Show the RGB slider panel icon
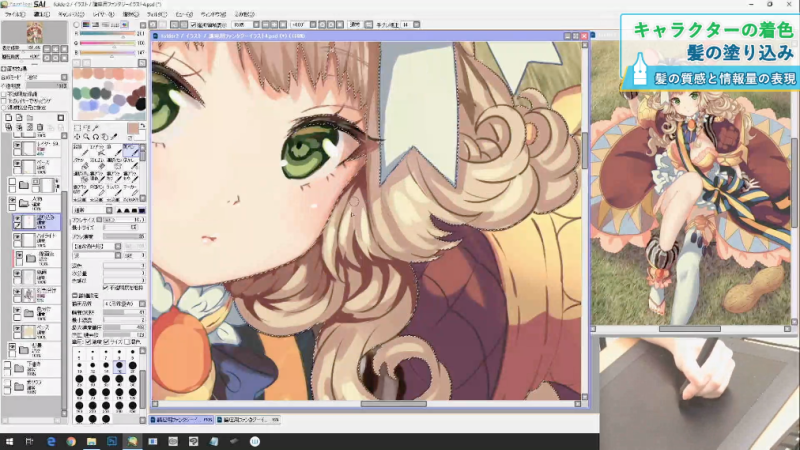800x450 pixels. pos(86,24)
